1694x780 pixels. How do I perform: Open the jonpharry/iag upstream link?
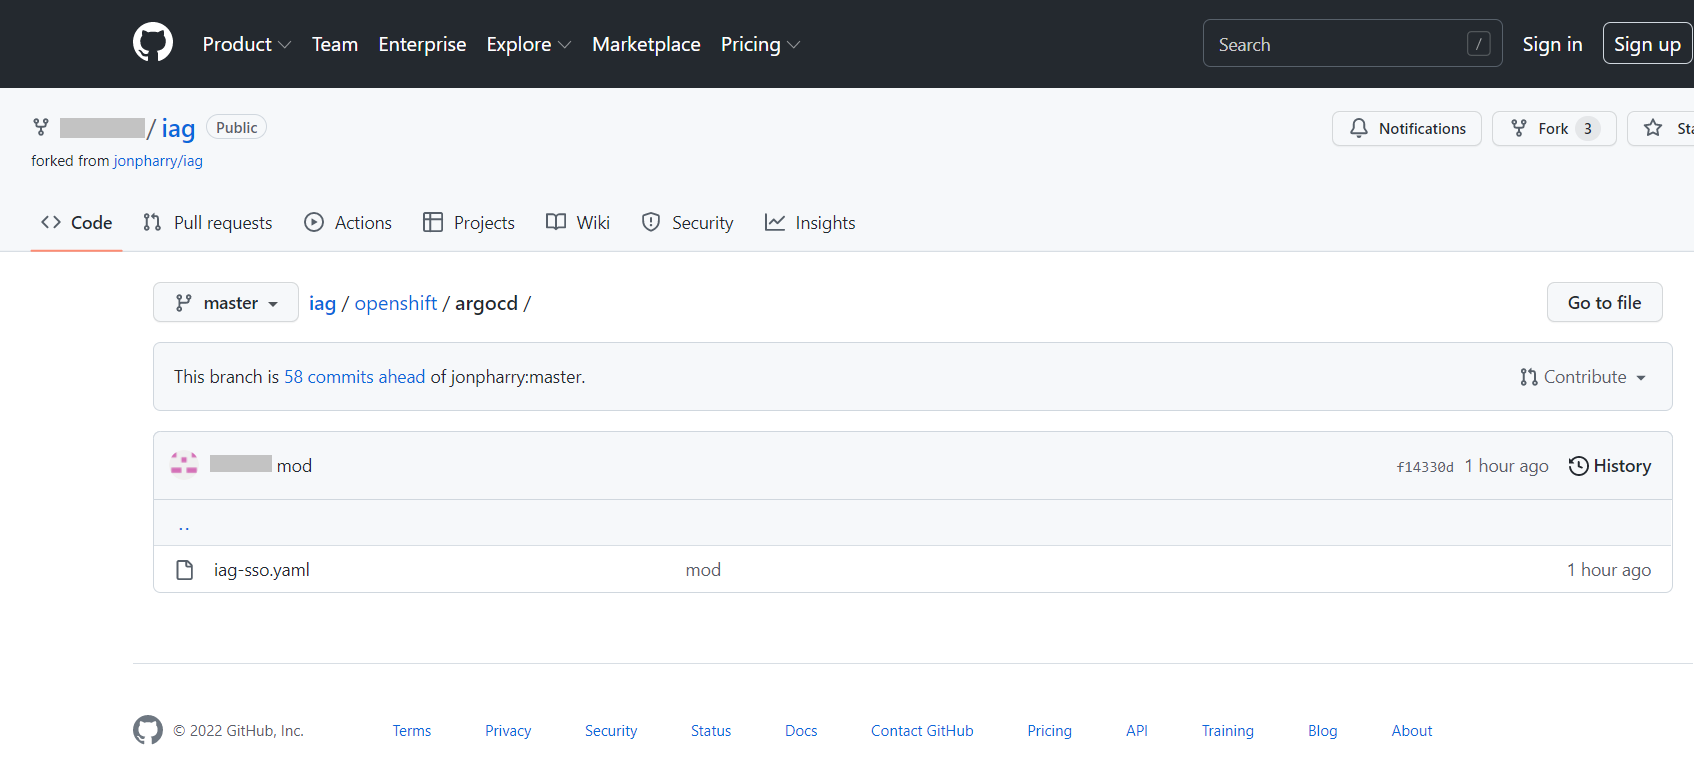coord(158,161)
